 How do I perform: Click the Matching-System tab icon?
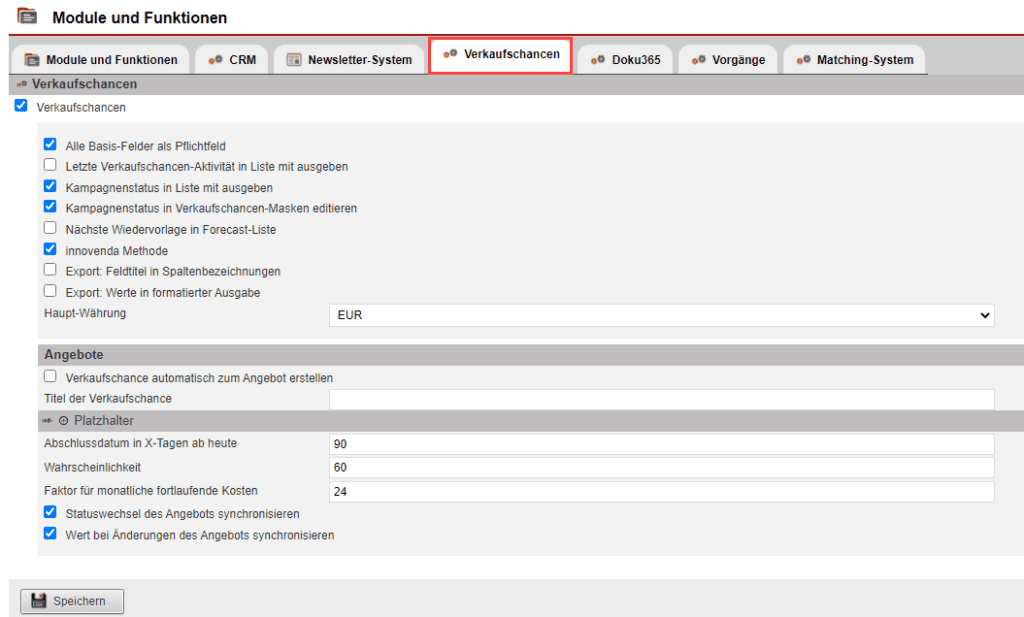(803, 59)
